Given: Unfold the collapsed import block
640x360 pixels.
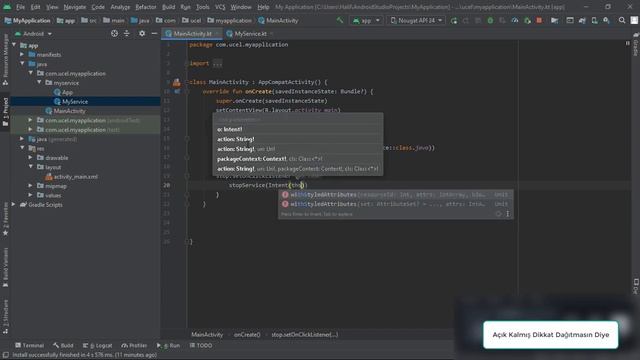Looking at the screenshot, I should 218,64.
